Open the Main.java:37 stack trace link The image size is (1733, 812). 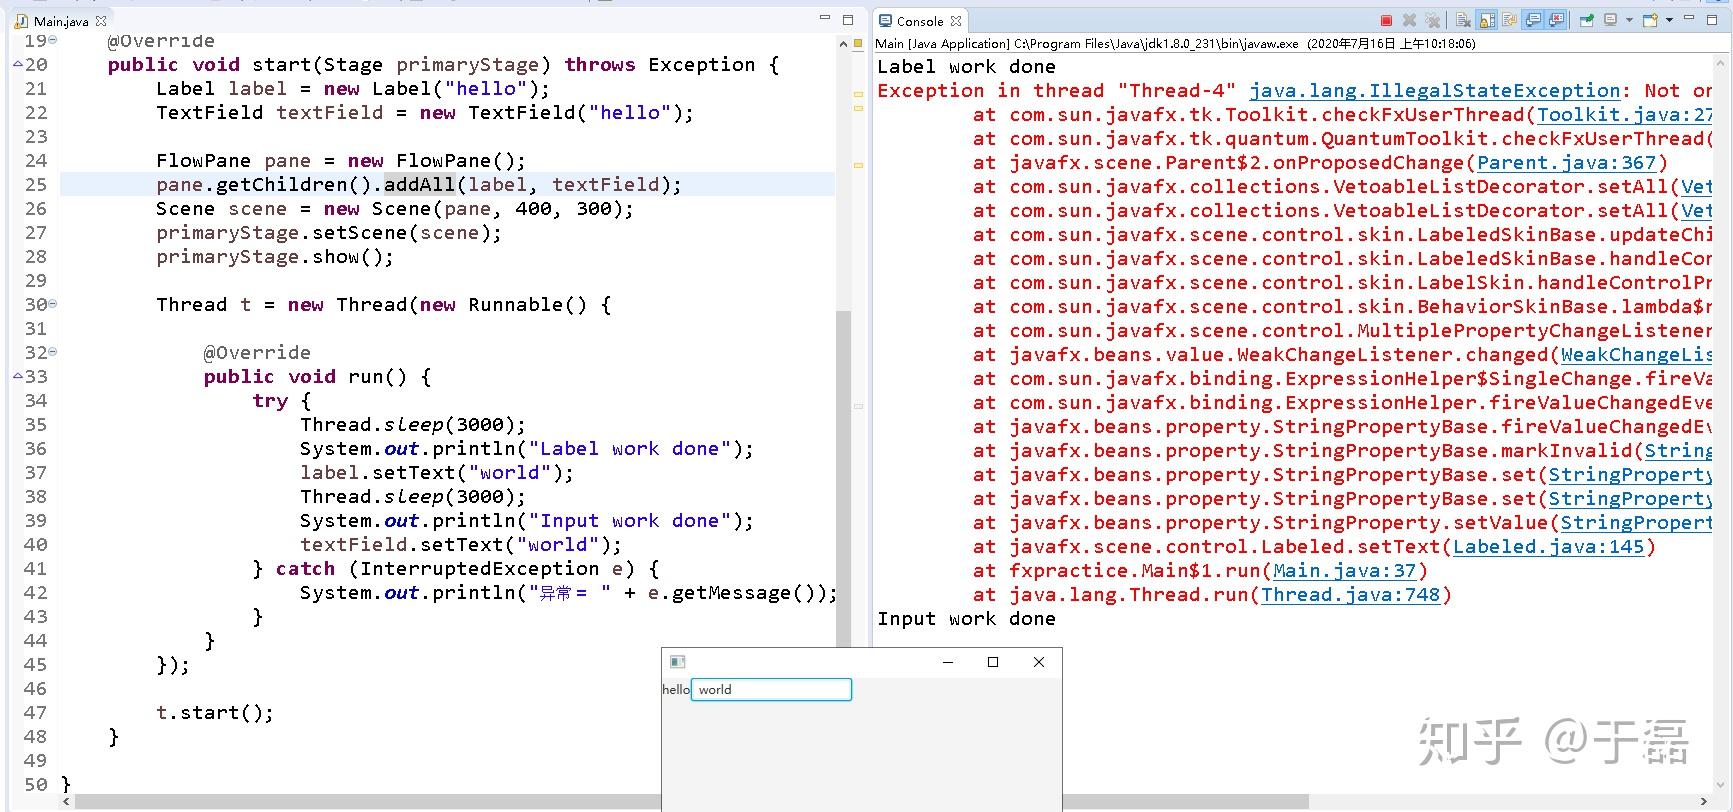[x=1344, y=571]
